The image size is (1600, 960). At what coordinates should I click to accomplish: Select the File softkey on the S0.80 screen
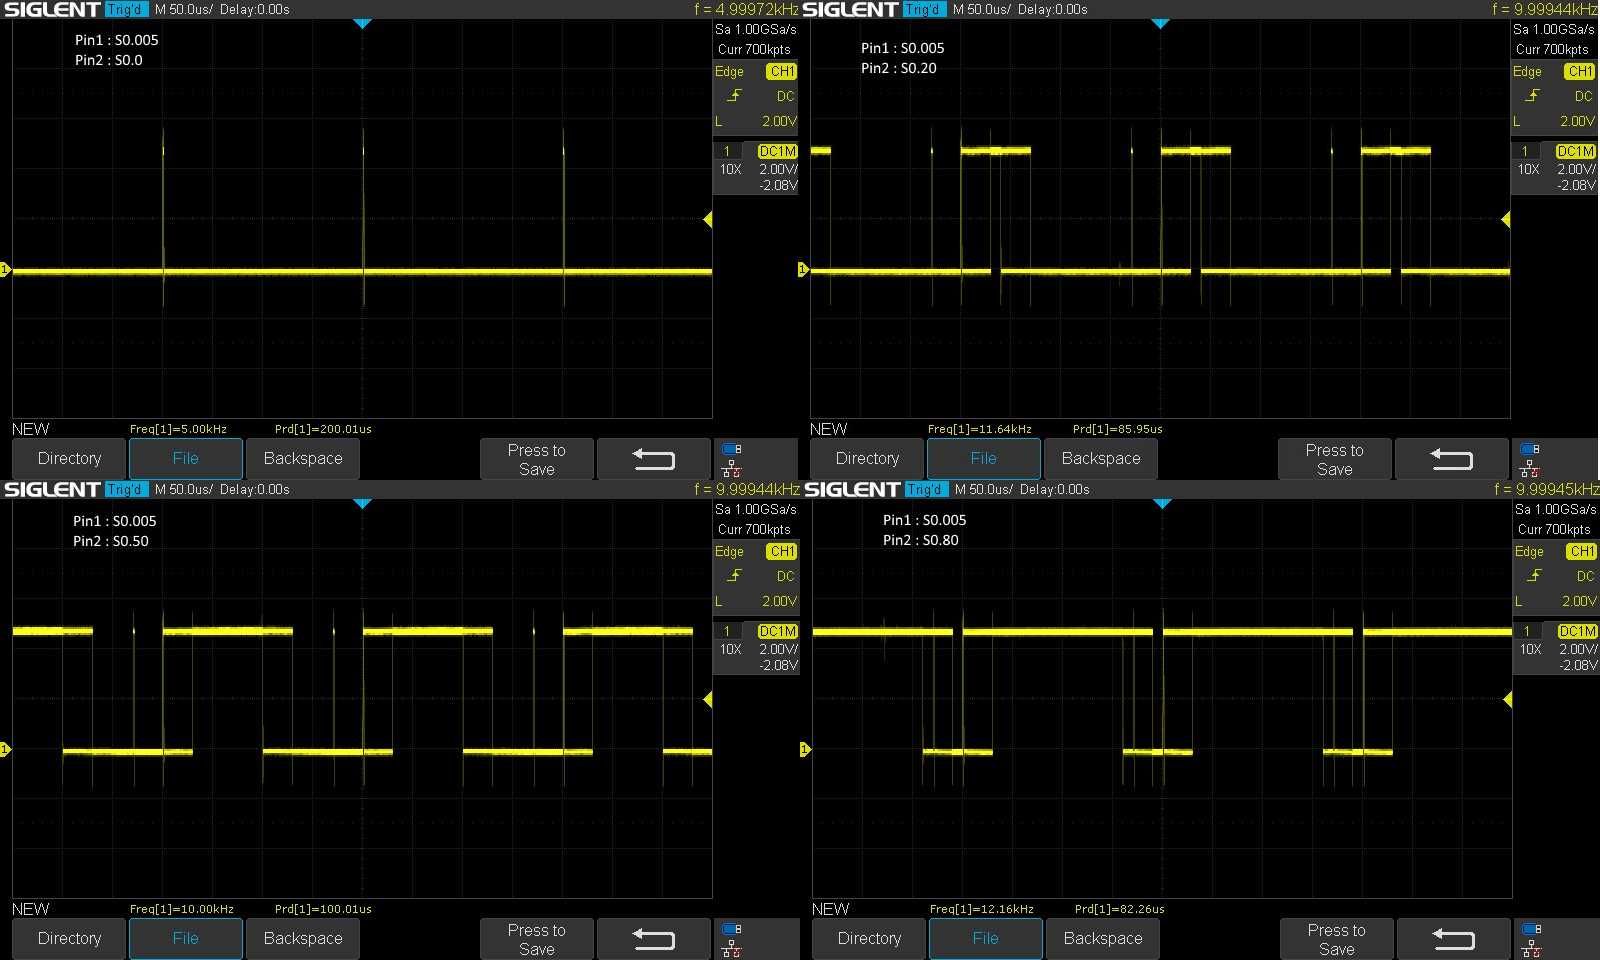pyautogui.click(x=986, y=939)
